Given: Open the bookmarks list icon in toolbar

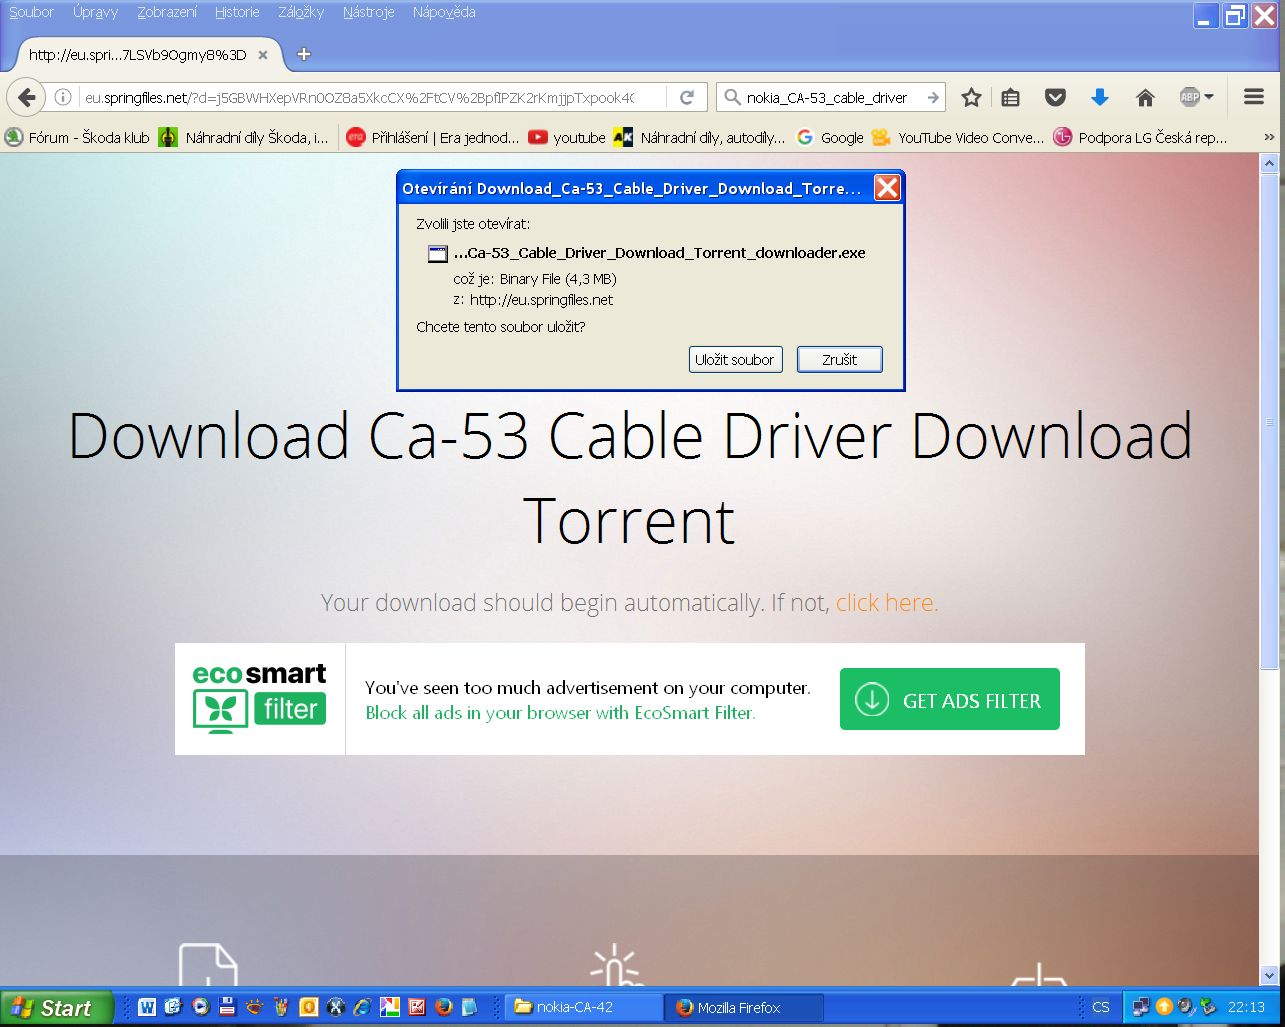Looking at the screenshot, I should coord(1011,97).
